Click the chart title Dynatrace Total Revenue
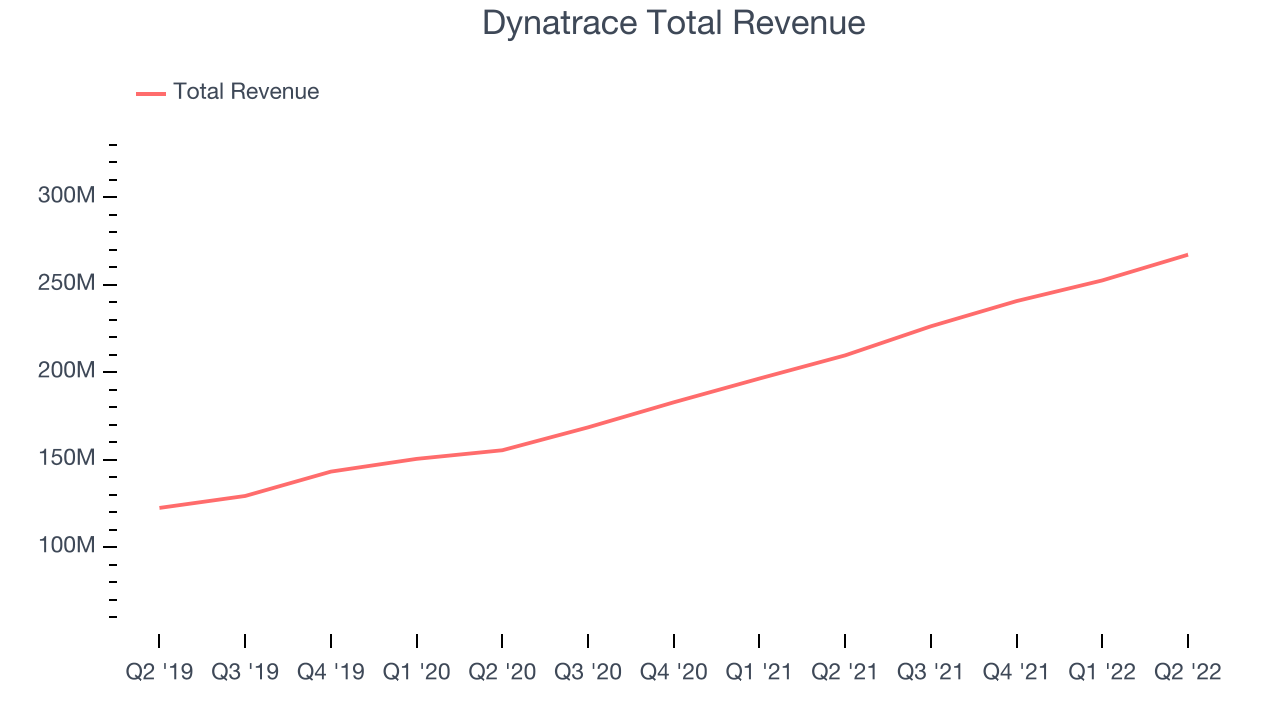The image size is (1280, 720). [673, 22]
